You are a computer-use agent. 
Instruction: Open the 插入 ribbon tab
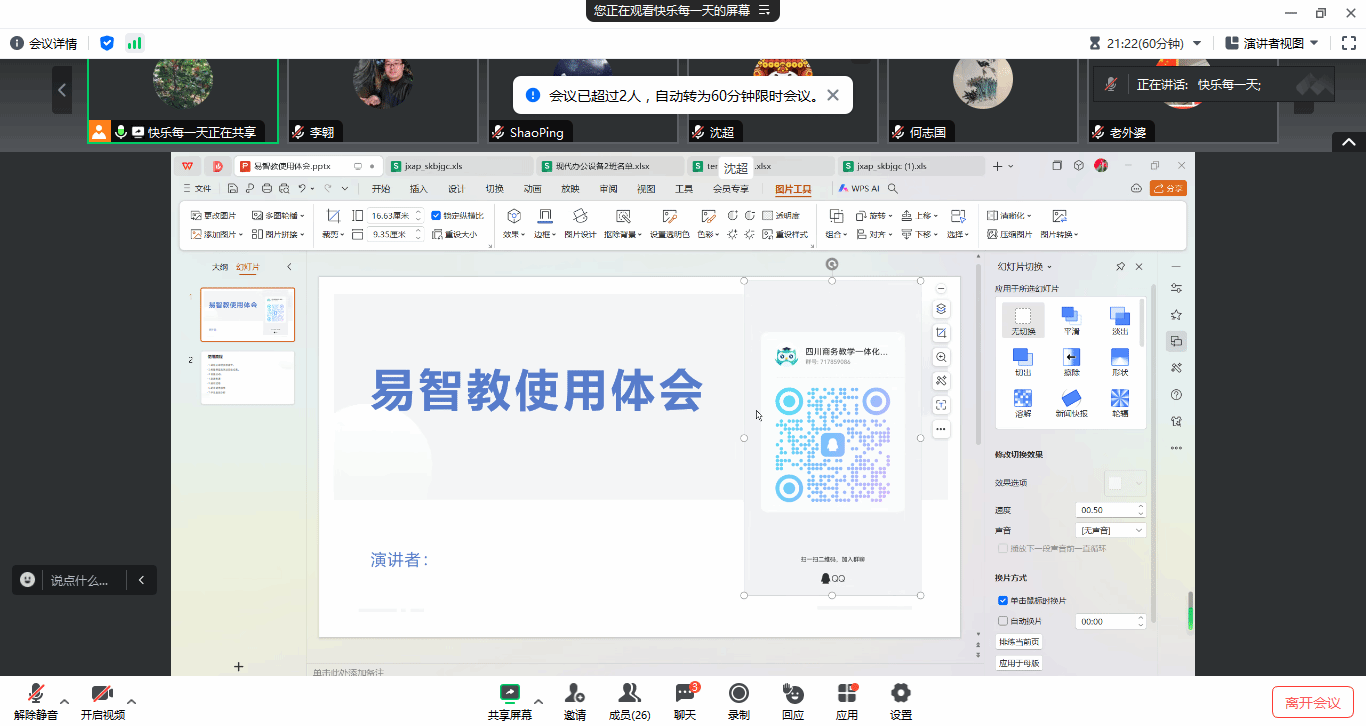pos(418,189)
